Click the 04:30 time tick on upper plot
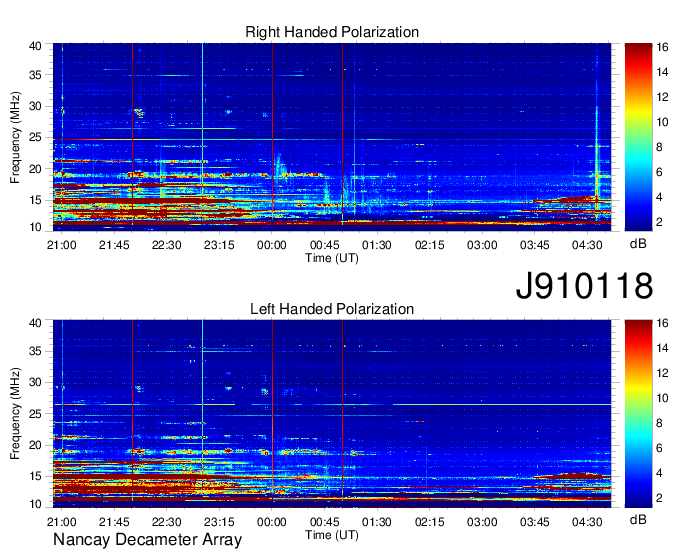 tap(587, 245)
